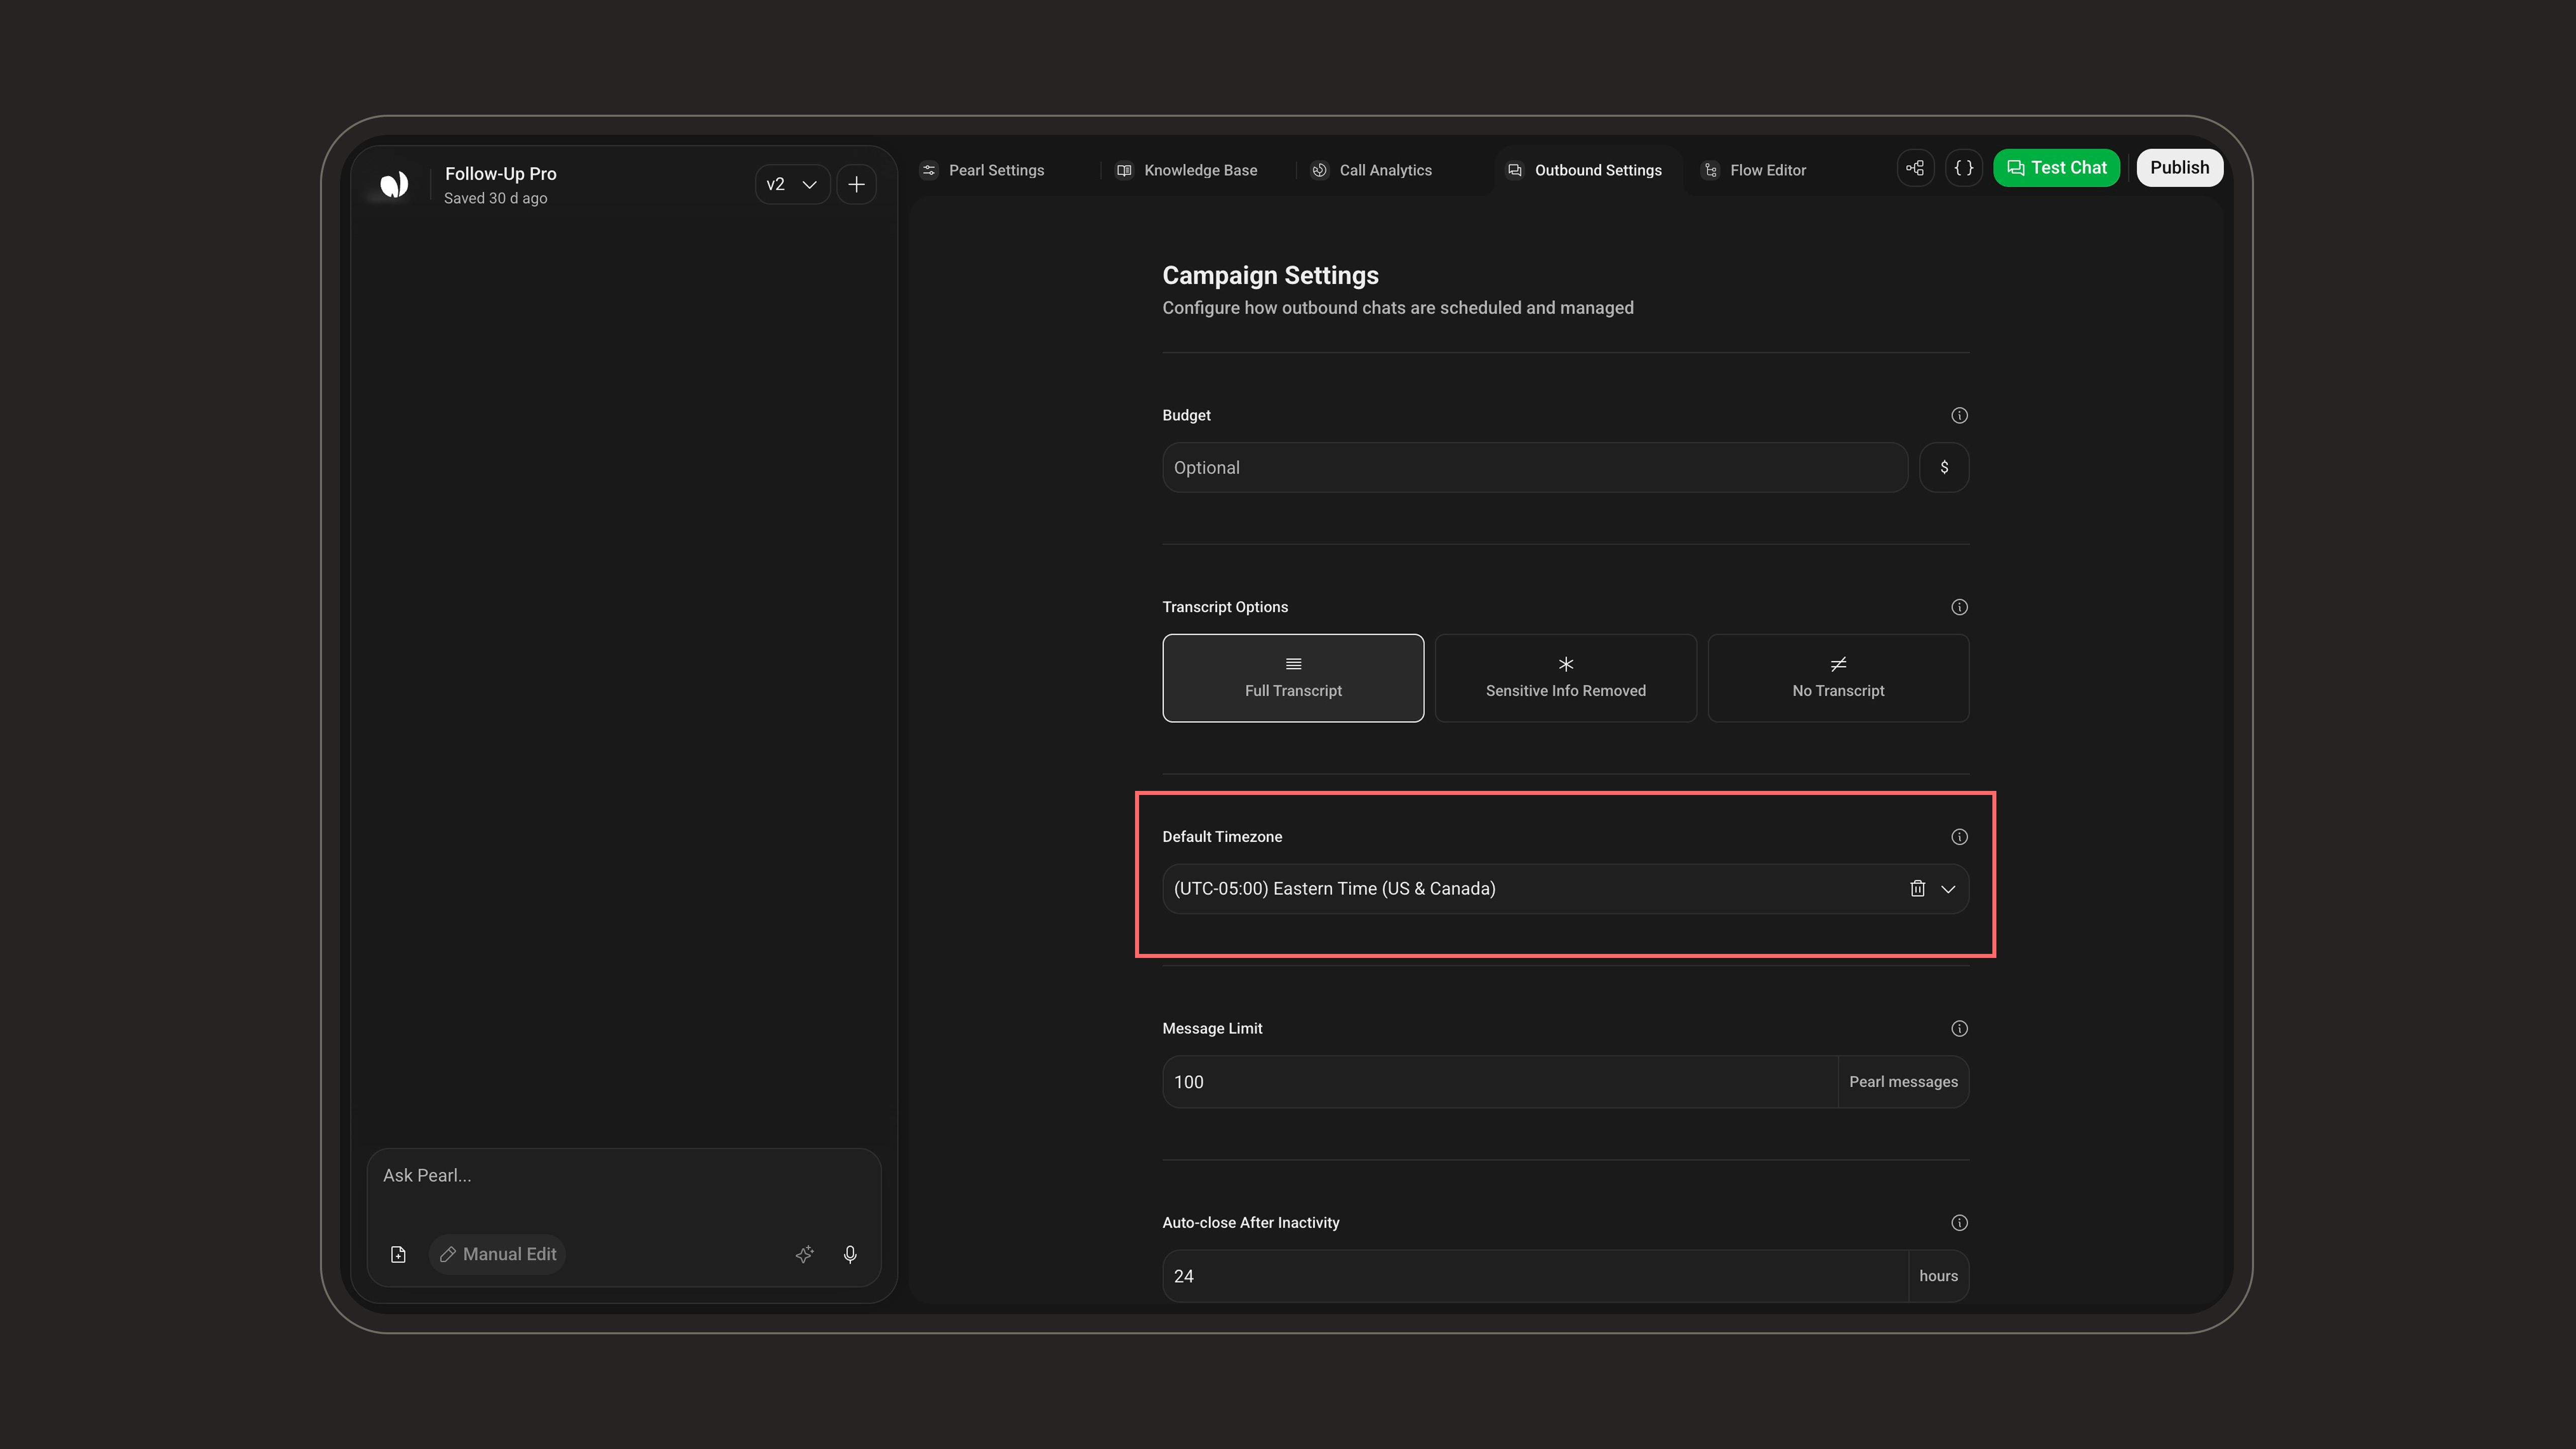Expand the timezone dropdown chevron
This screenshot has height=1449, width=2576.
click(1948, 889)
